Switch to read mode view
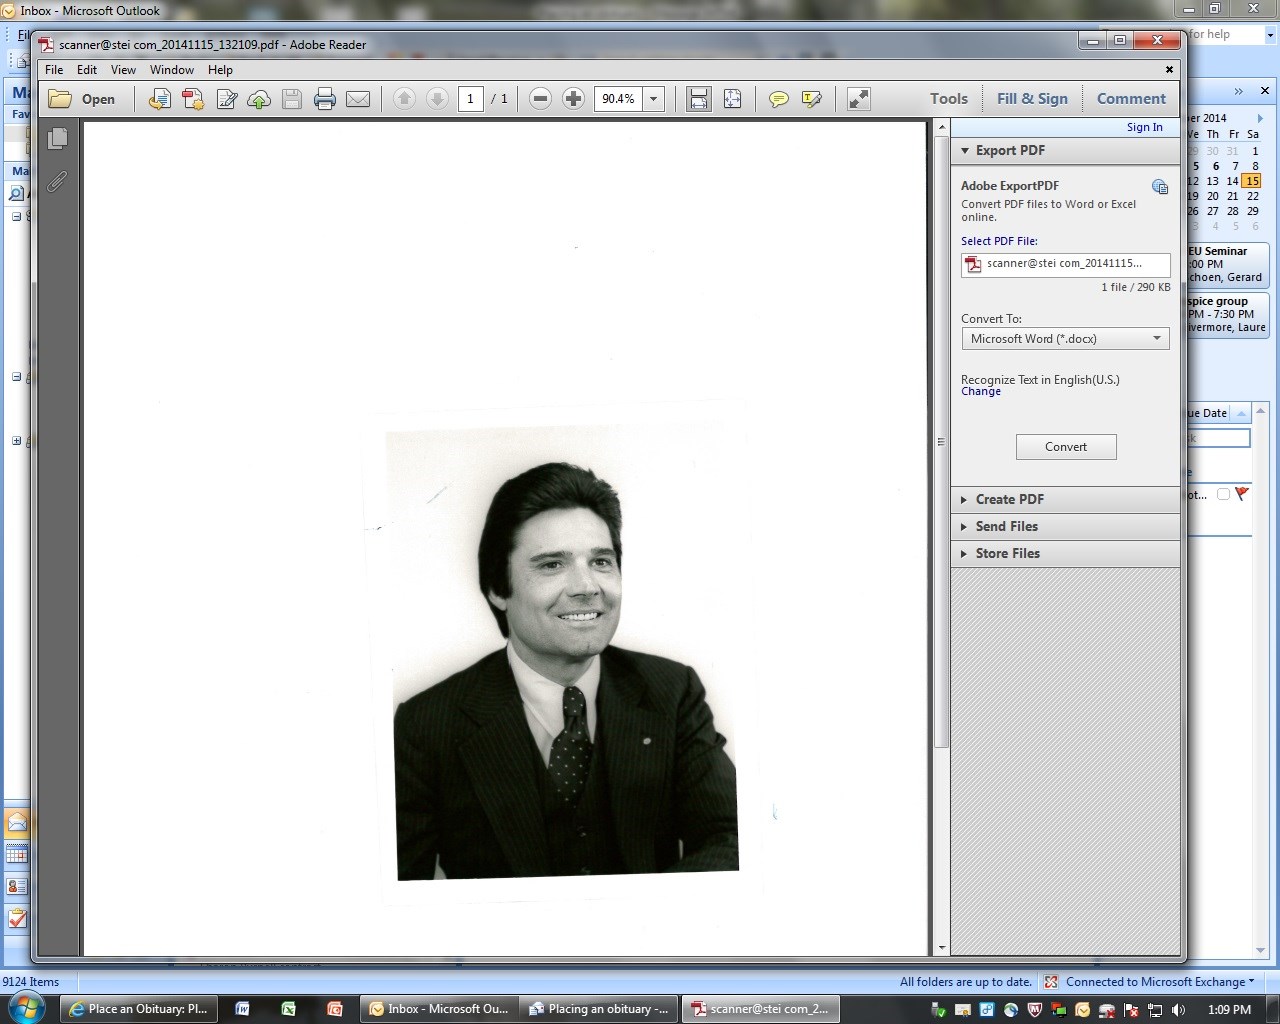The image size is (1280, 1024). 858,99
